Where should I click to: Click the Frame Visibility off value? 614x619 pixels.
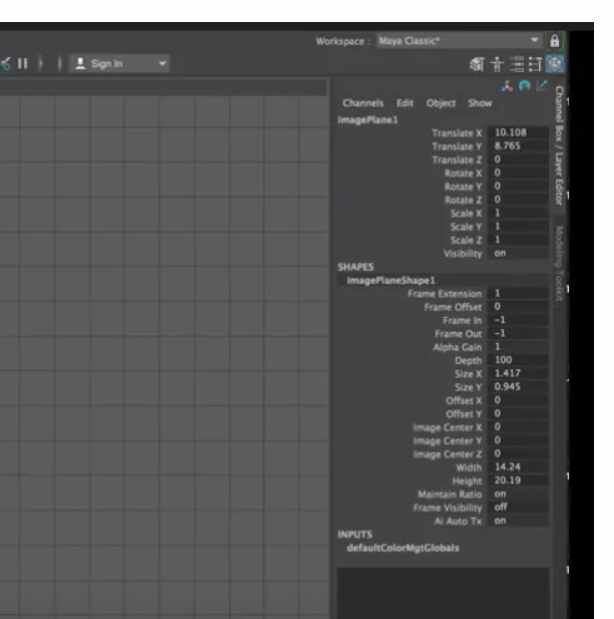click(518, 507)
